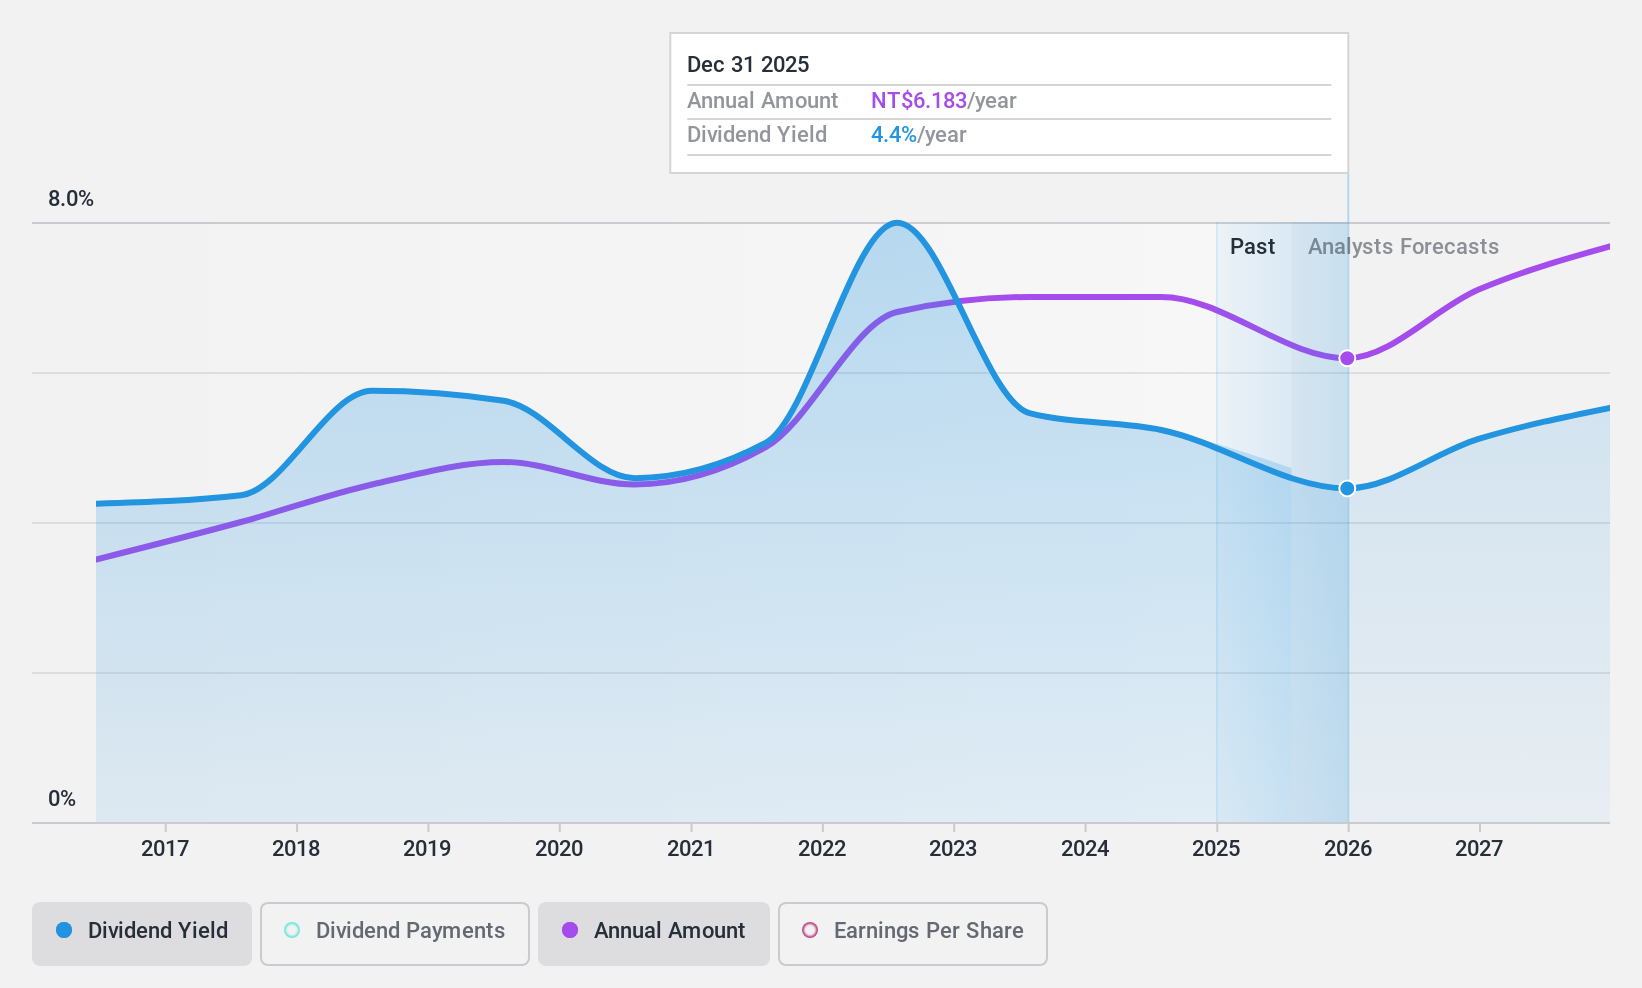1642x988 pixels.
Task: Click the tooltip's Dividend Yield row label
Action: pyautogui.click(x=757, y=135)
